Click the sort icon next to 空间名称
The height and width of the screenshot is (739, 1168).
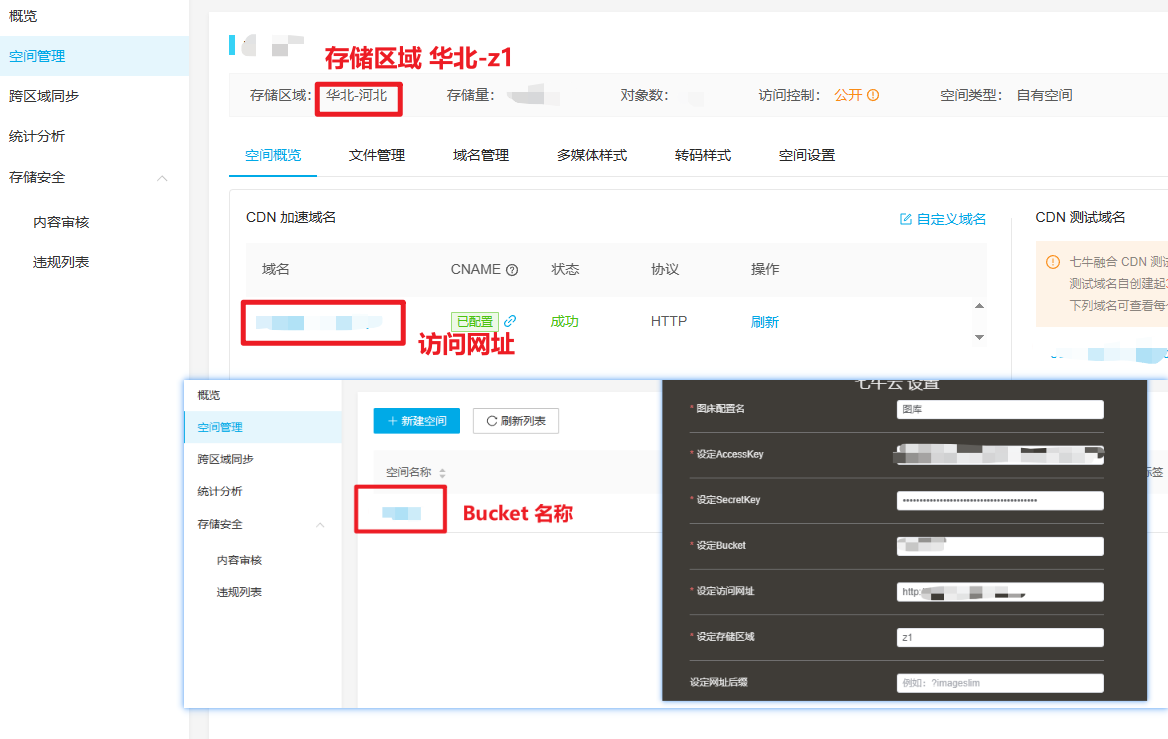click(443, 473)
